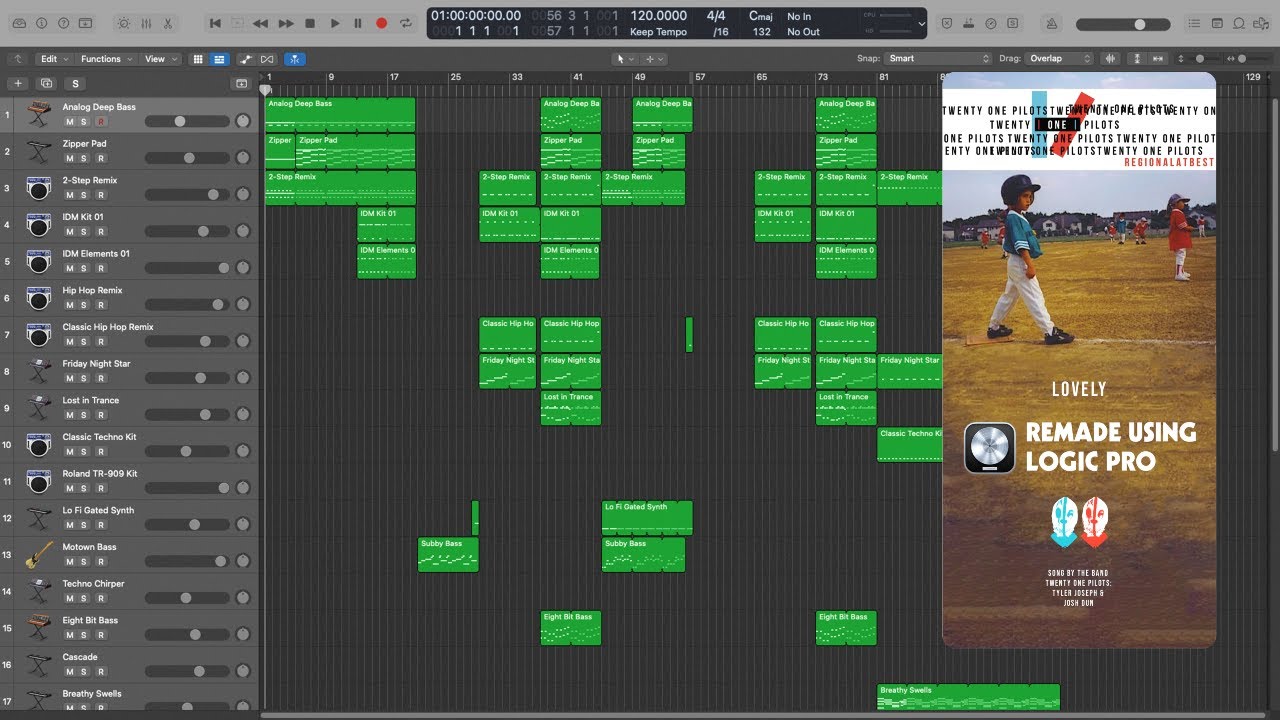Select the Classic Techno Kit region
This screenshot has width=1280, height=720.
(909, 445)
